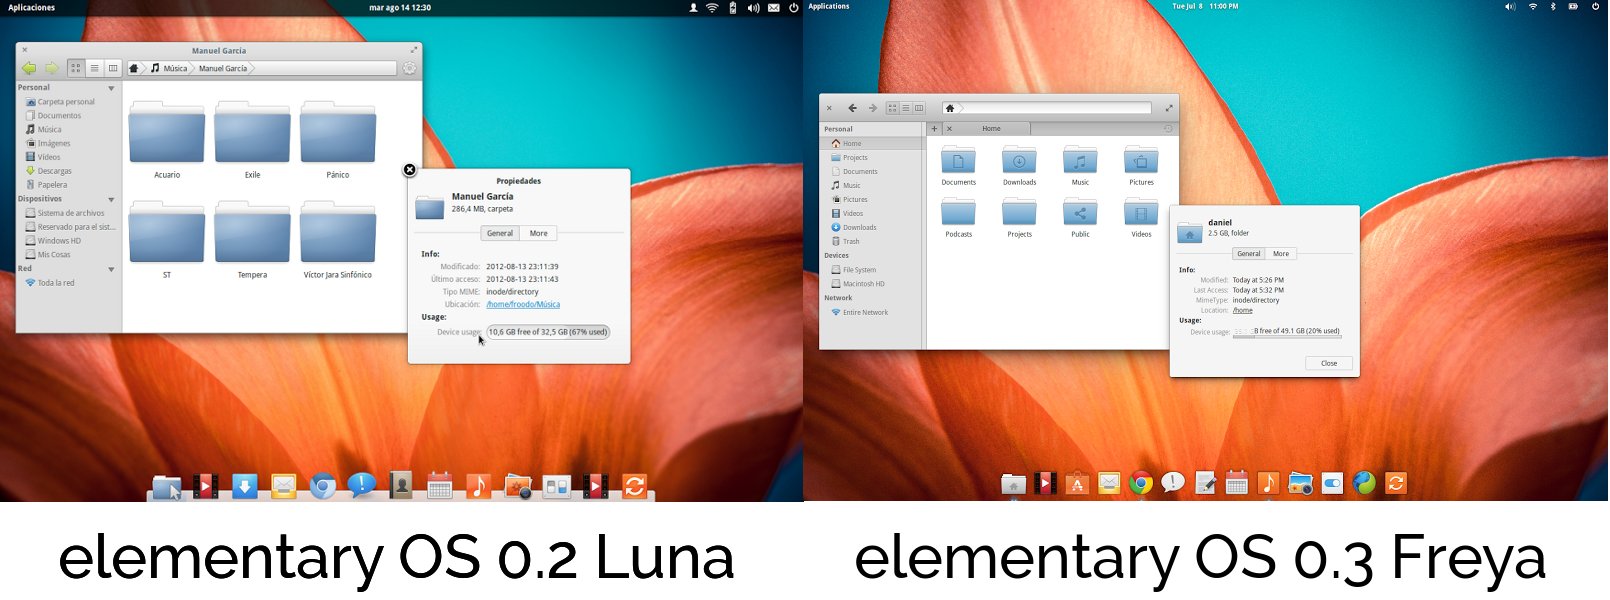Add a new tab in Freya Files

934,129
